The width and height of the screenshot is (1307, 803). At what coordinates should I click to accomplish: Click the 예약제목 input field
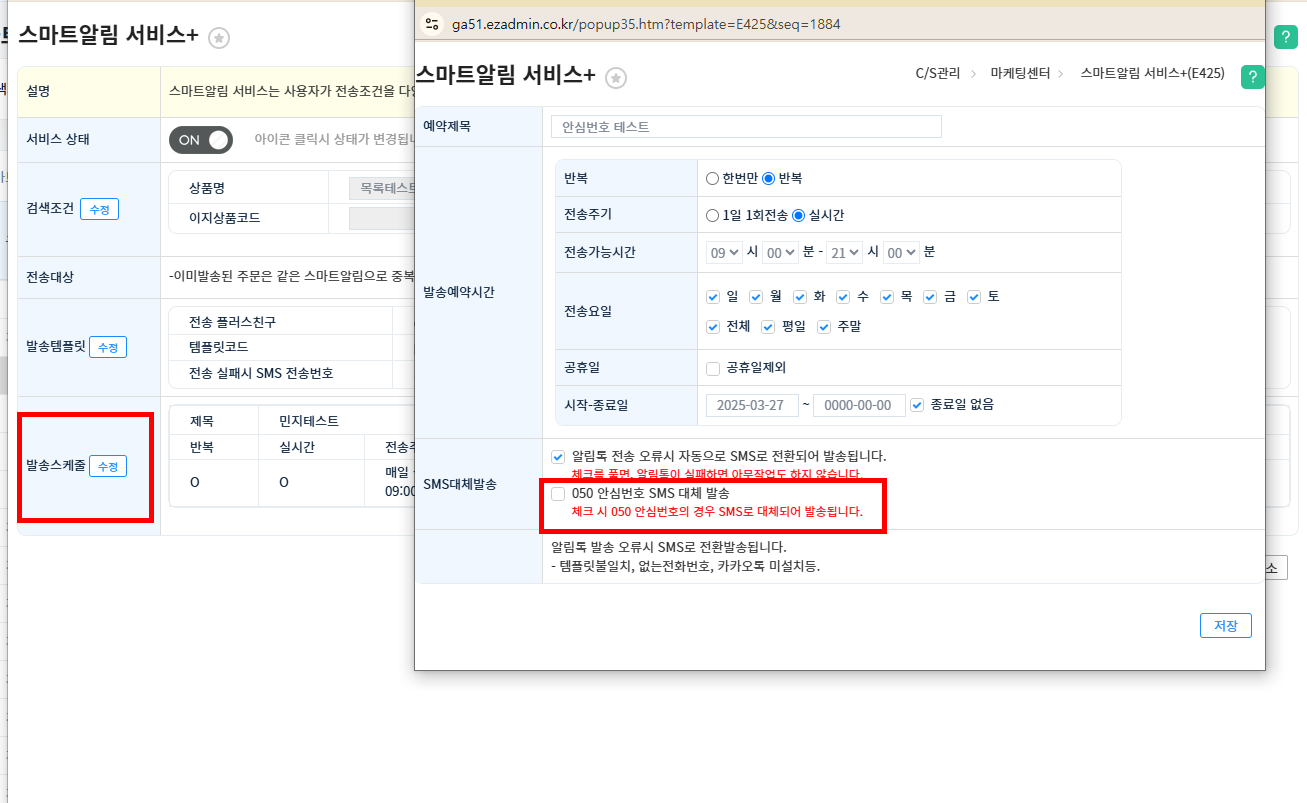(x=746, y=127)
